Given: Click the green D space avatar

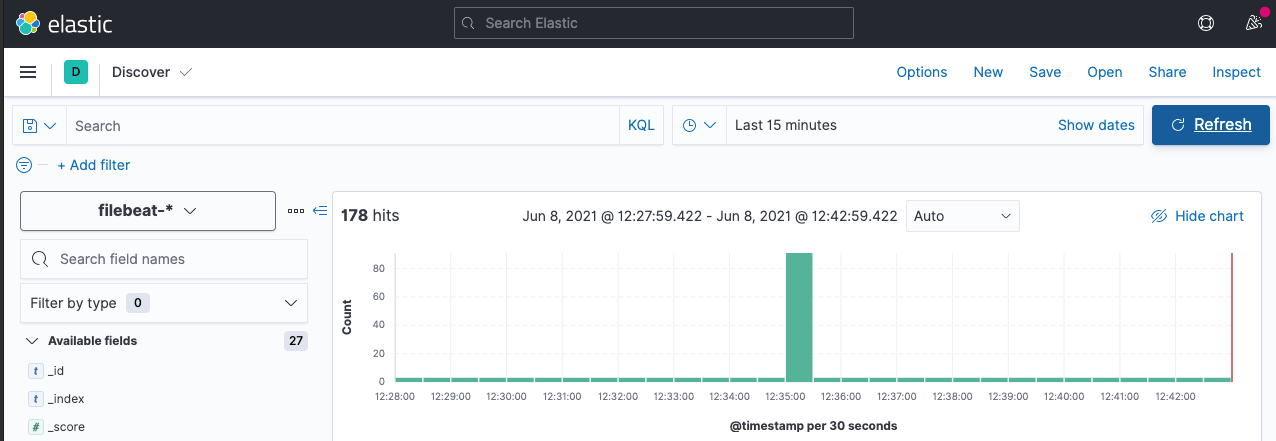Looking at the screenshot, I should click(x=76, y=72).
